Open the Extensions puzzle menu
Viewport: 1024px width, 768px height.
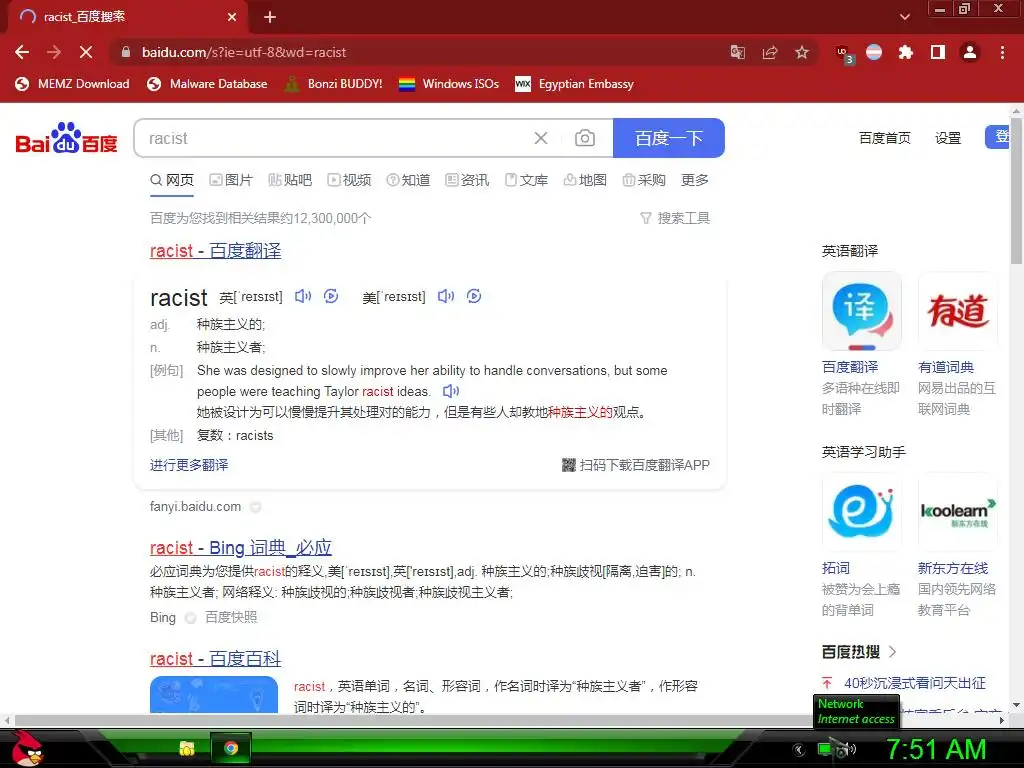coord(905,52)
